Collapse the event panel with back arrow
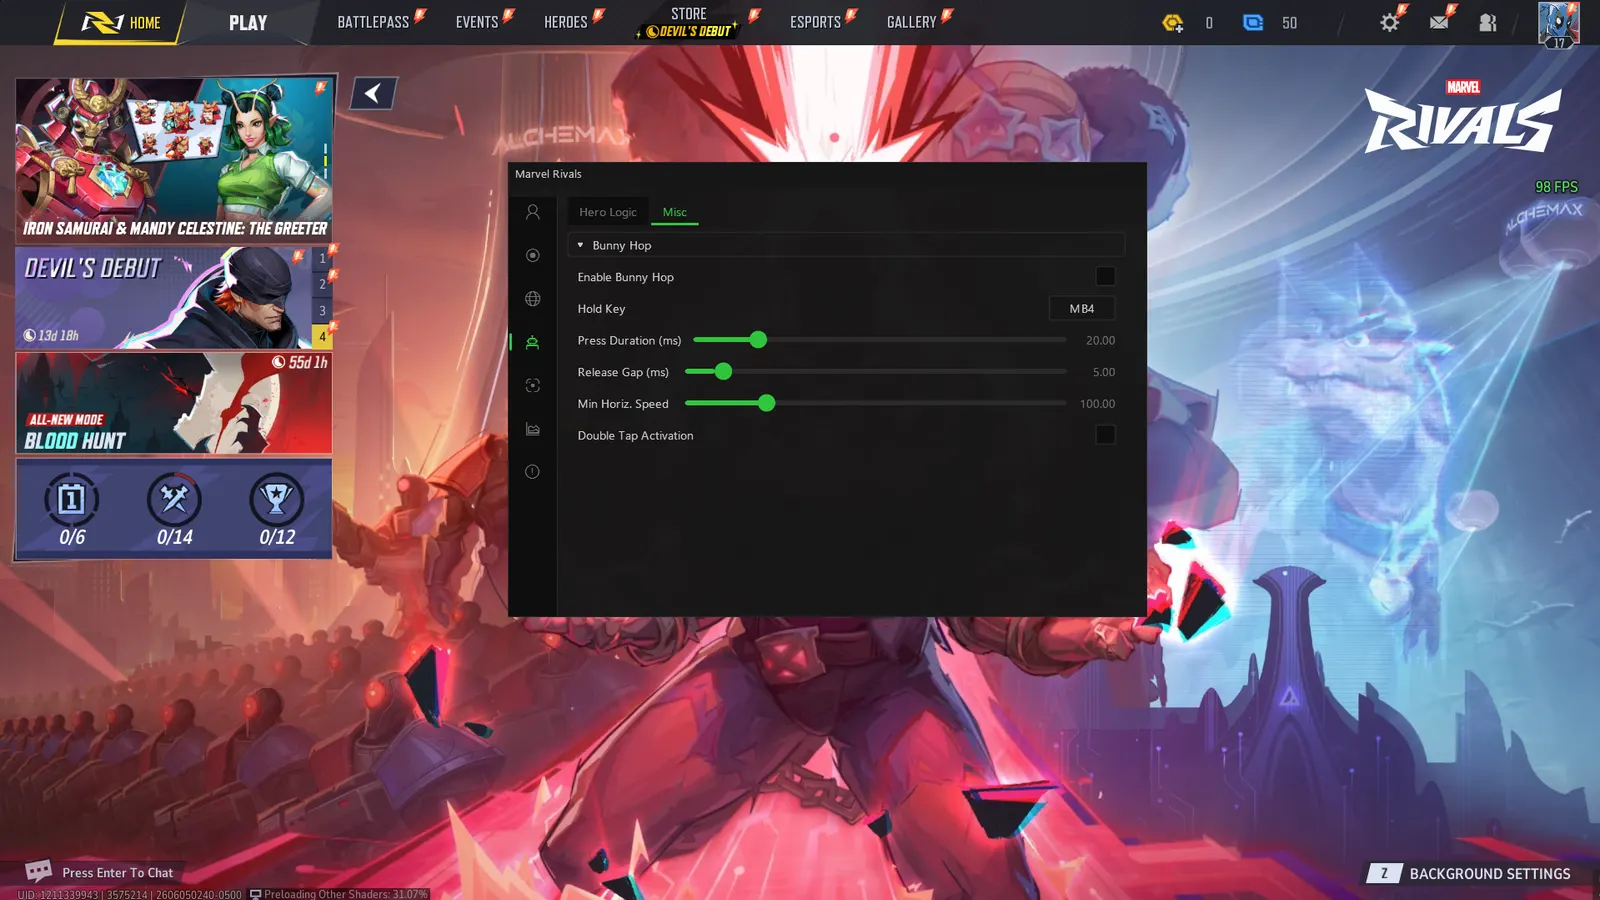 pyautogui.click(x=373, y=93)
